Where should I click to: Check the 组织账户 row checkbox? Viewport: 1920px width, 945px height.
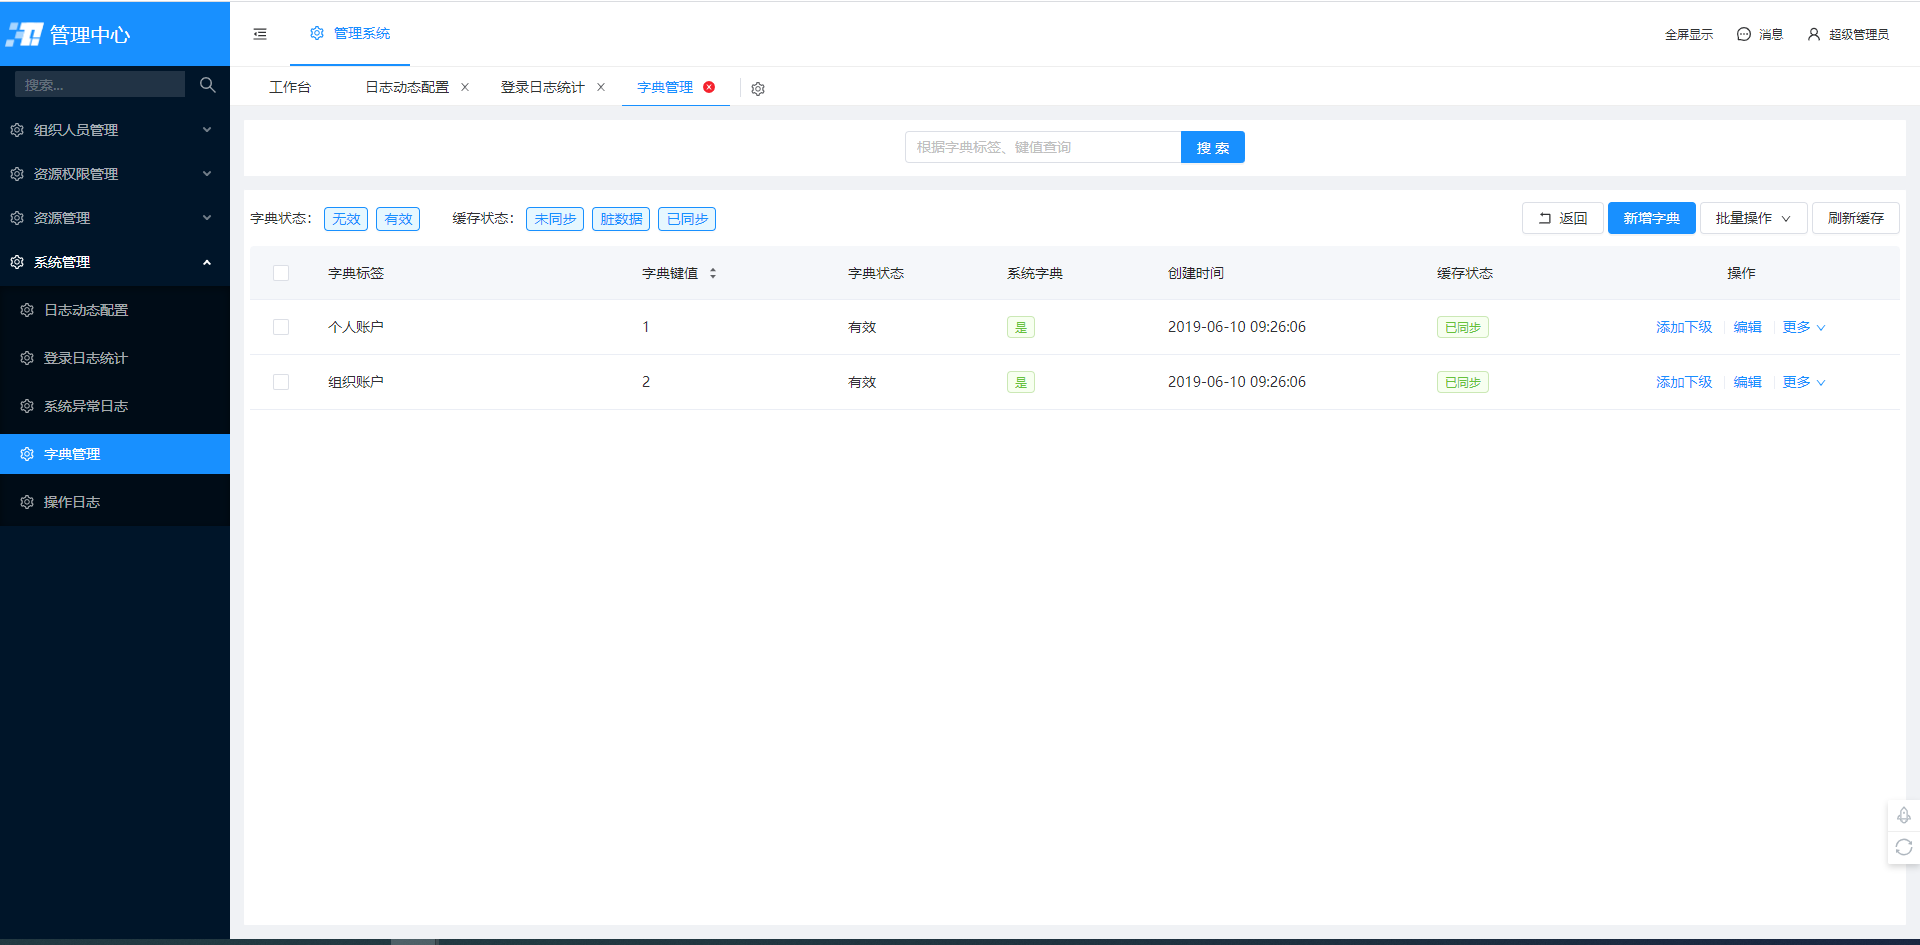(281, 382)
